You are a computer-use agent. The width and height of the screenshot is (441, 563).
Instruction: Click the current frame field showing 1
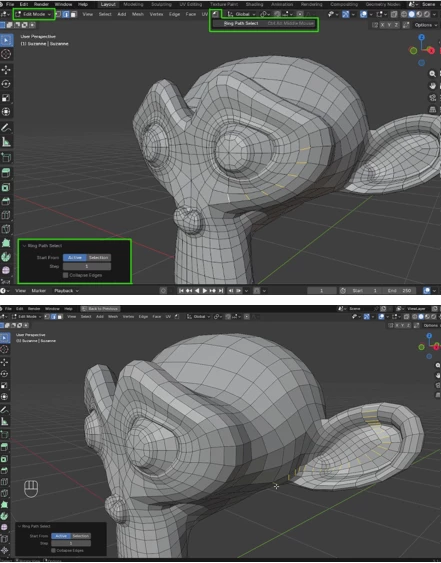tap(322, 290)
